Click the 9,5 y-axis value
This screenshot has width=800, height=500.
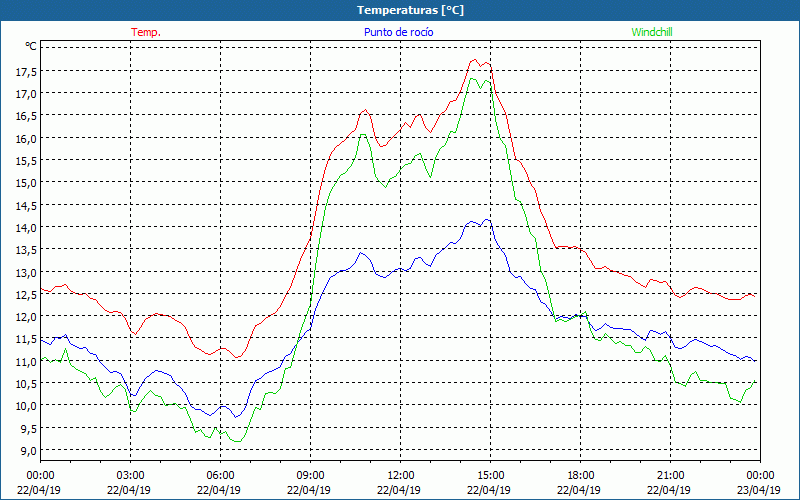29,429
